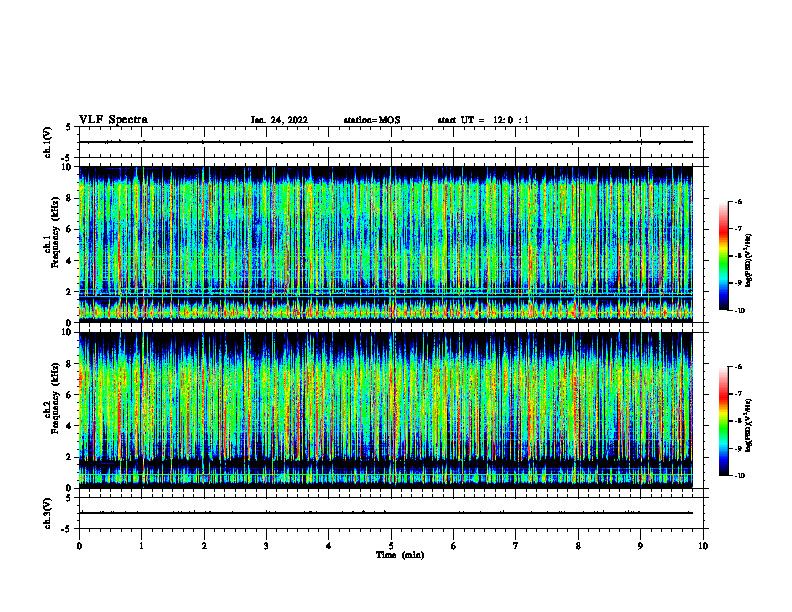
Task: Click the ch.3 voltage waveform trace
Action: tap(386, 513)
